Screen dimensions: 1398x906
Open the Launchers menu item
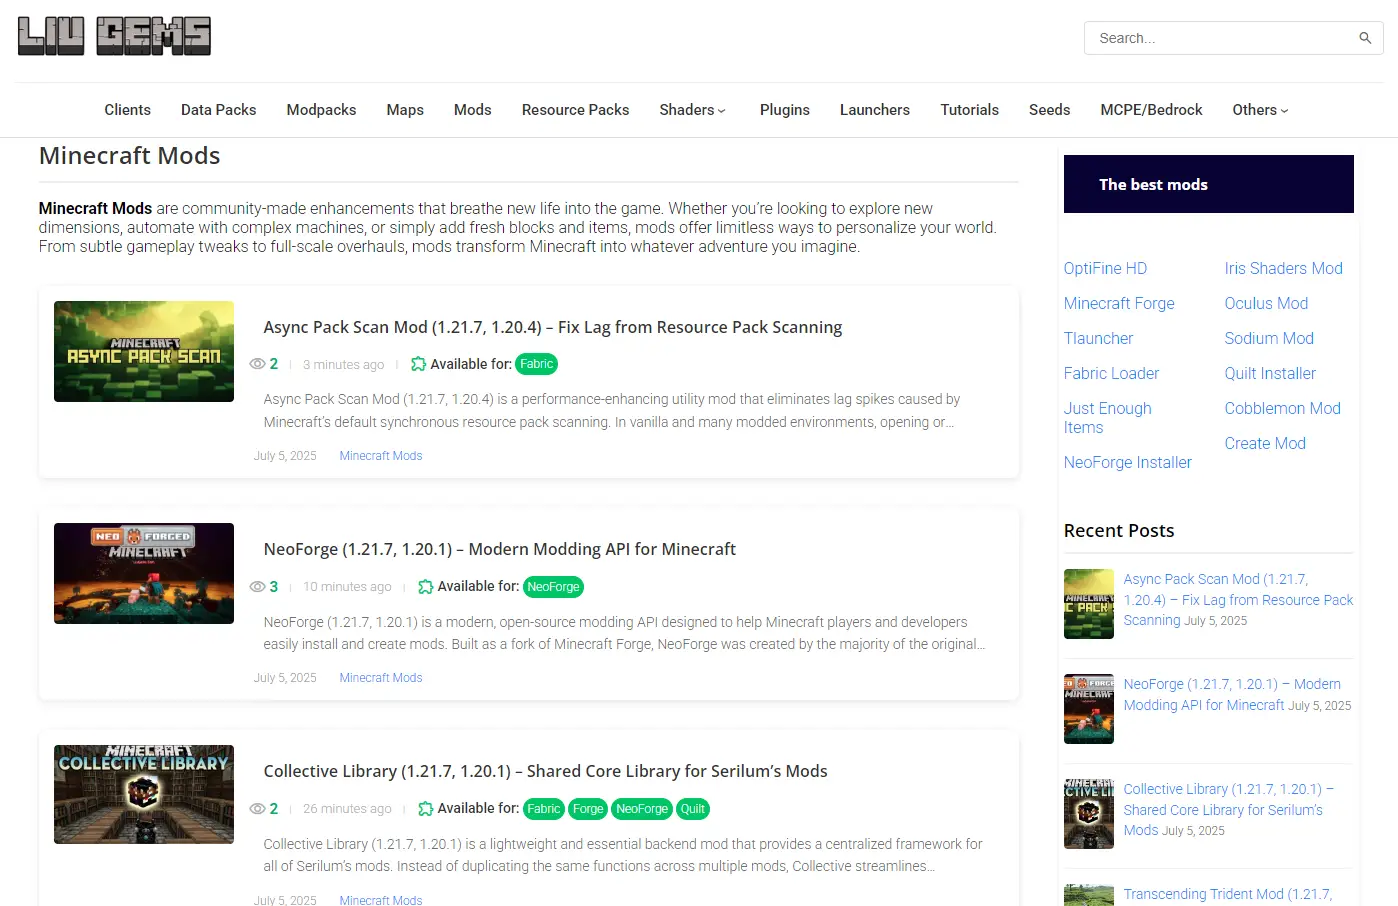pyautogui.click(x=874, y=110)
